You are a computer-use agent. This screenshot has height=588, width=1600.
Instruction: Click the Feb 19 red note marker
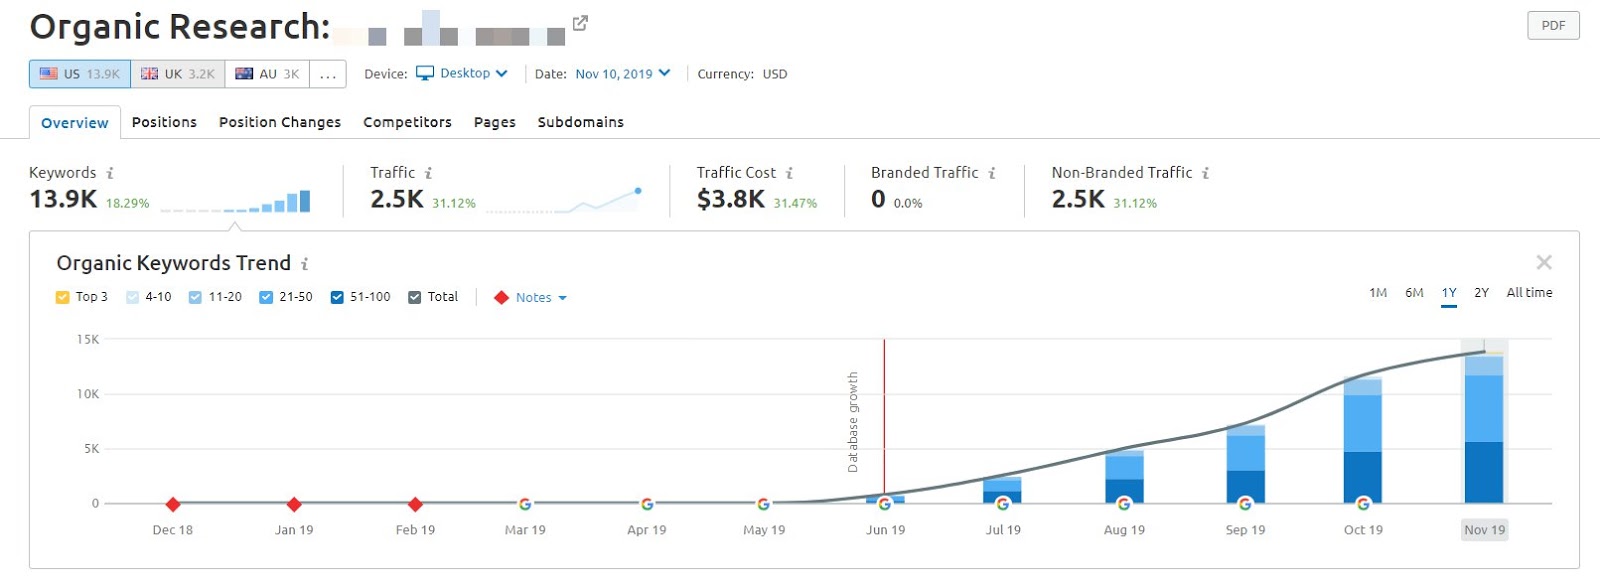pyautogui.click(x=415, y=504)
